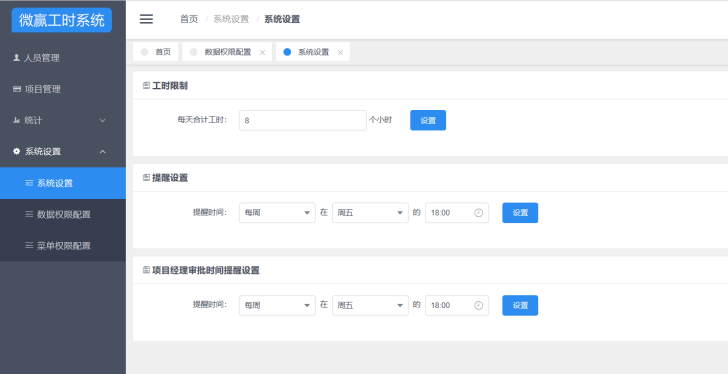Select 系统设置 submenu item

pos(63,183)
